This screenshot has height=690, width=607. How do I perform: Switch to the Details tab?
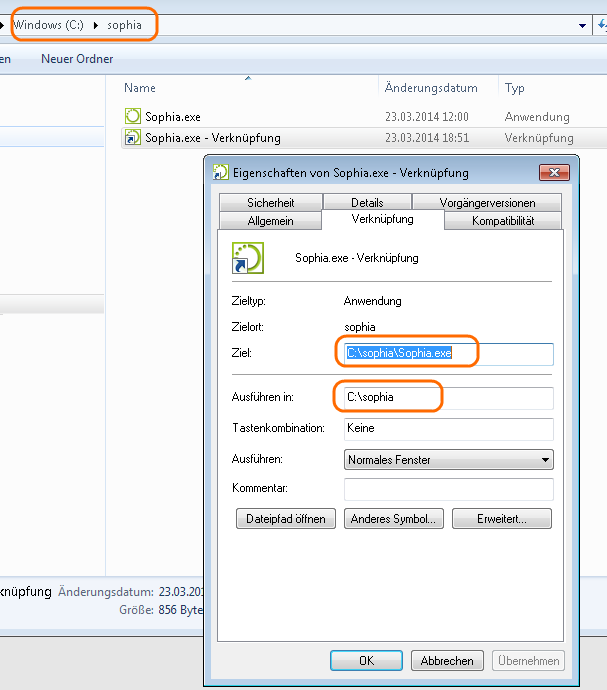pyautogui.click(x=367, y=203)
